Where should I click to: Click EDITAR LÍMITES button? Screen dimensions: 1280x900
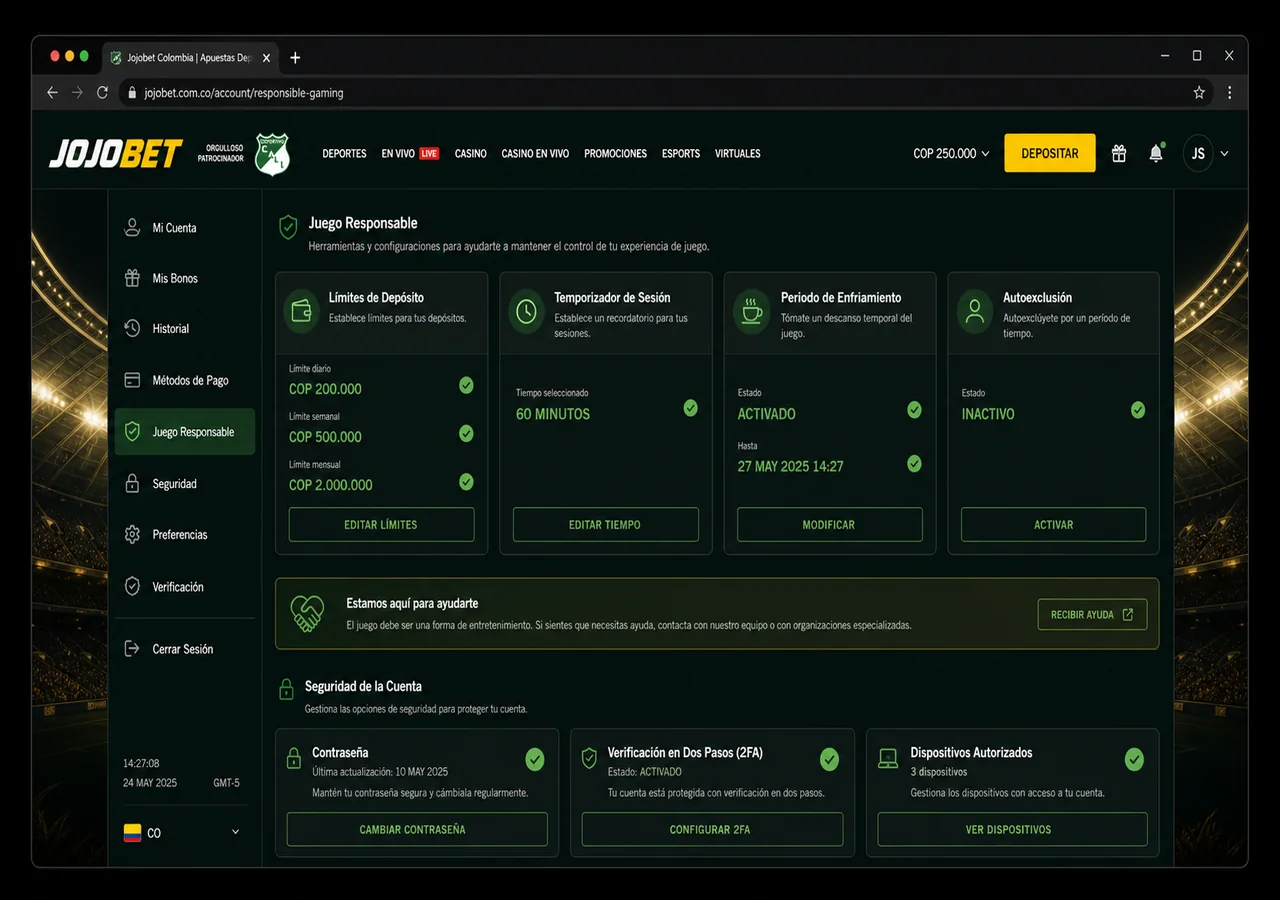[381, 524]
